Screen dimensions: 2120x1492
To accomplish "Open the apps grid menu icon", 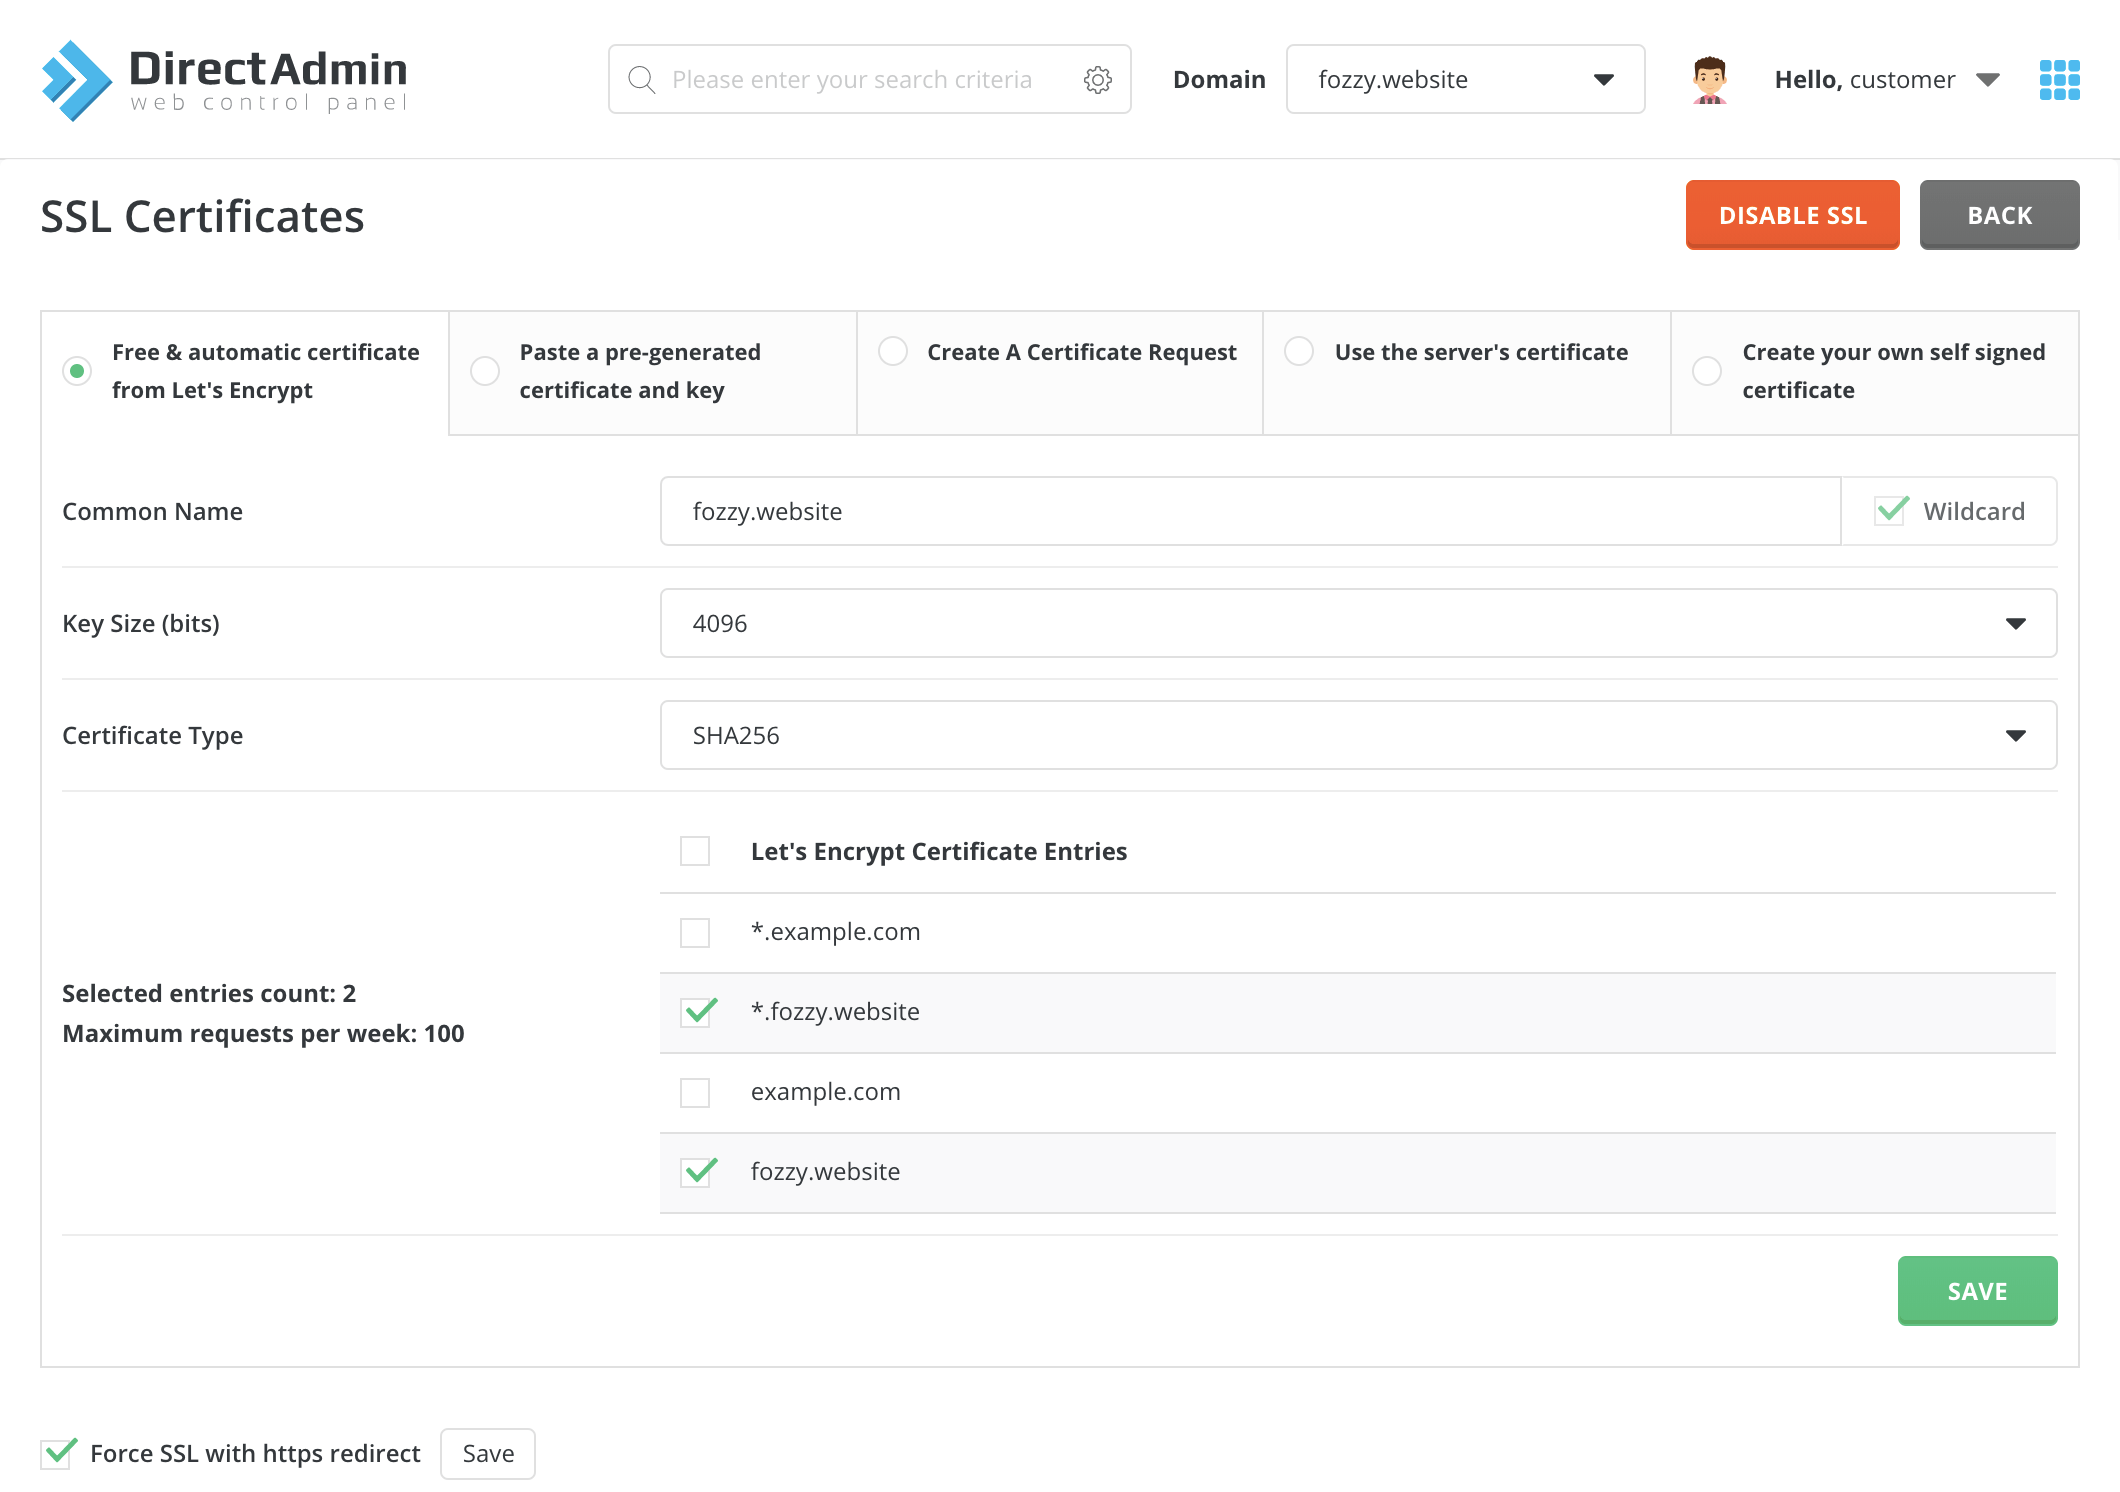I will (x=2059, y=80).
